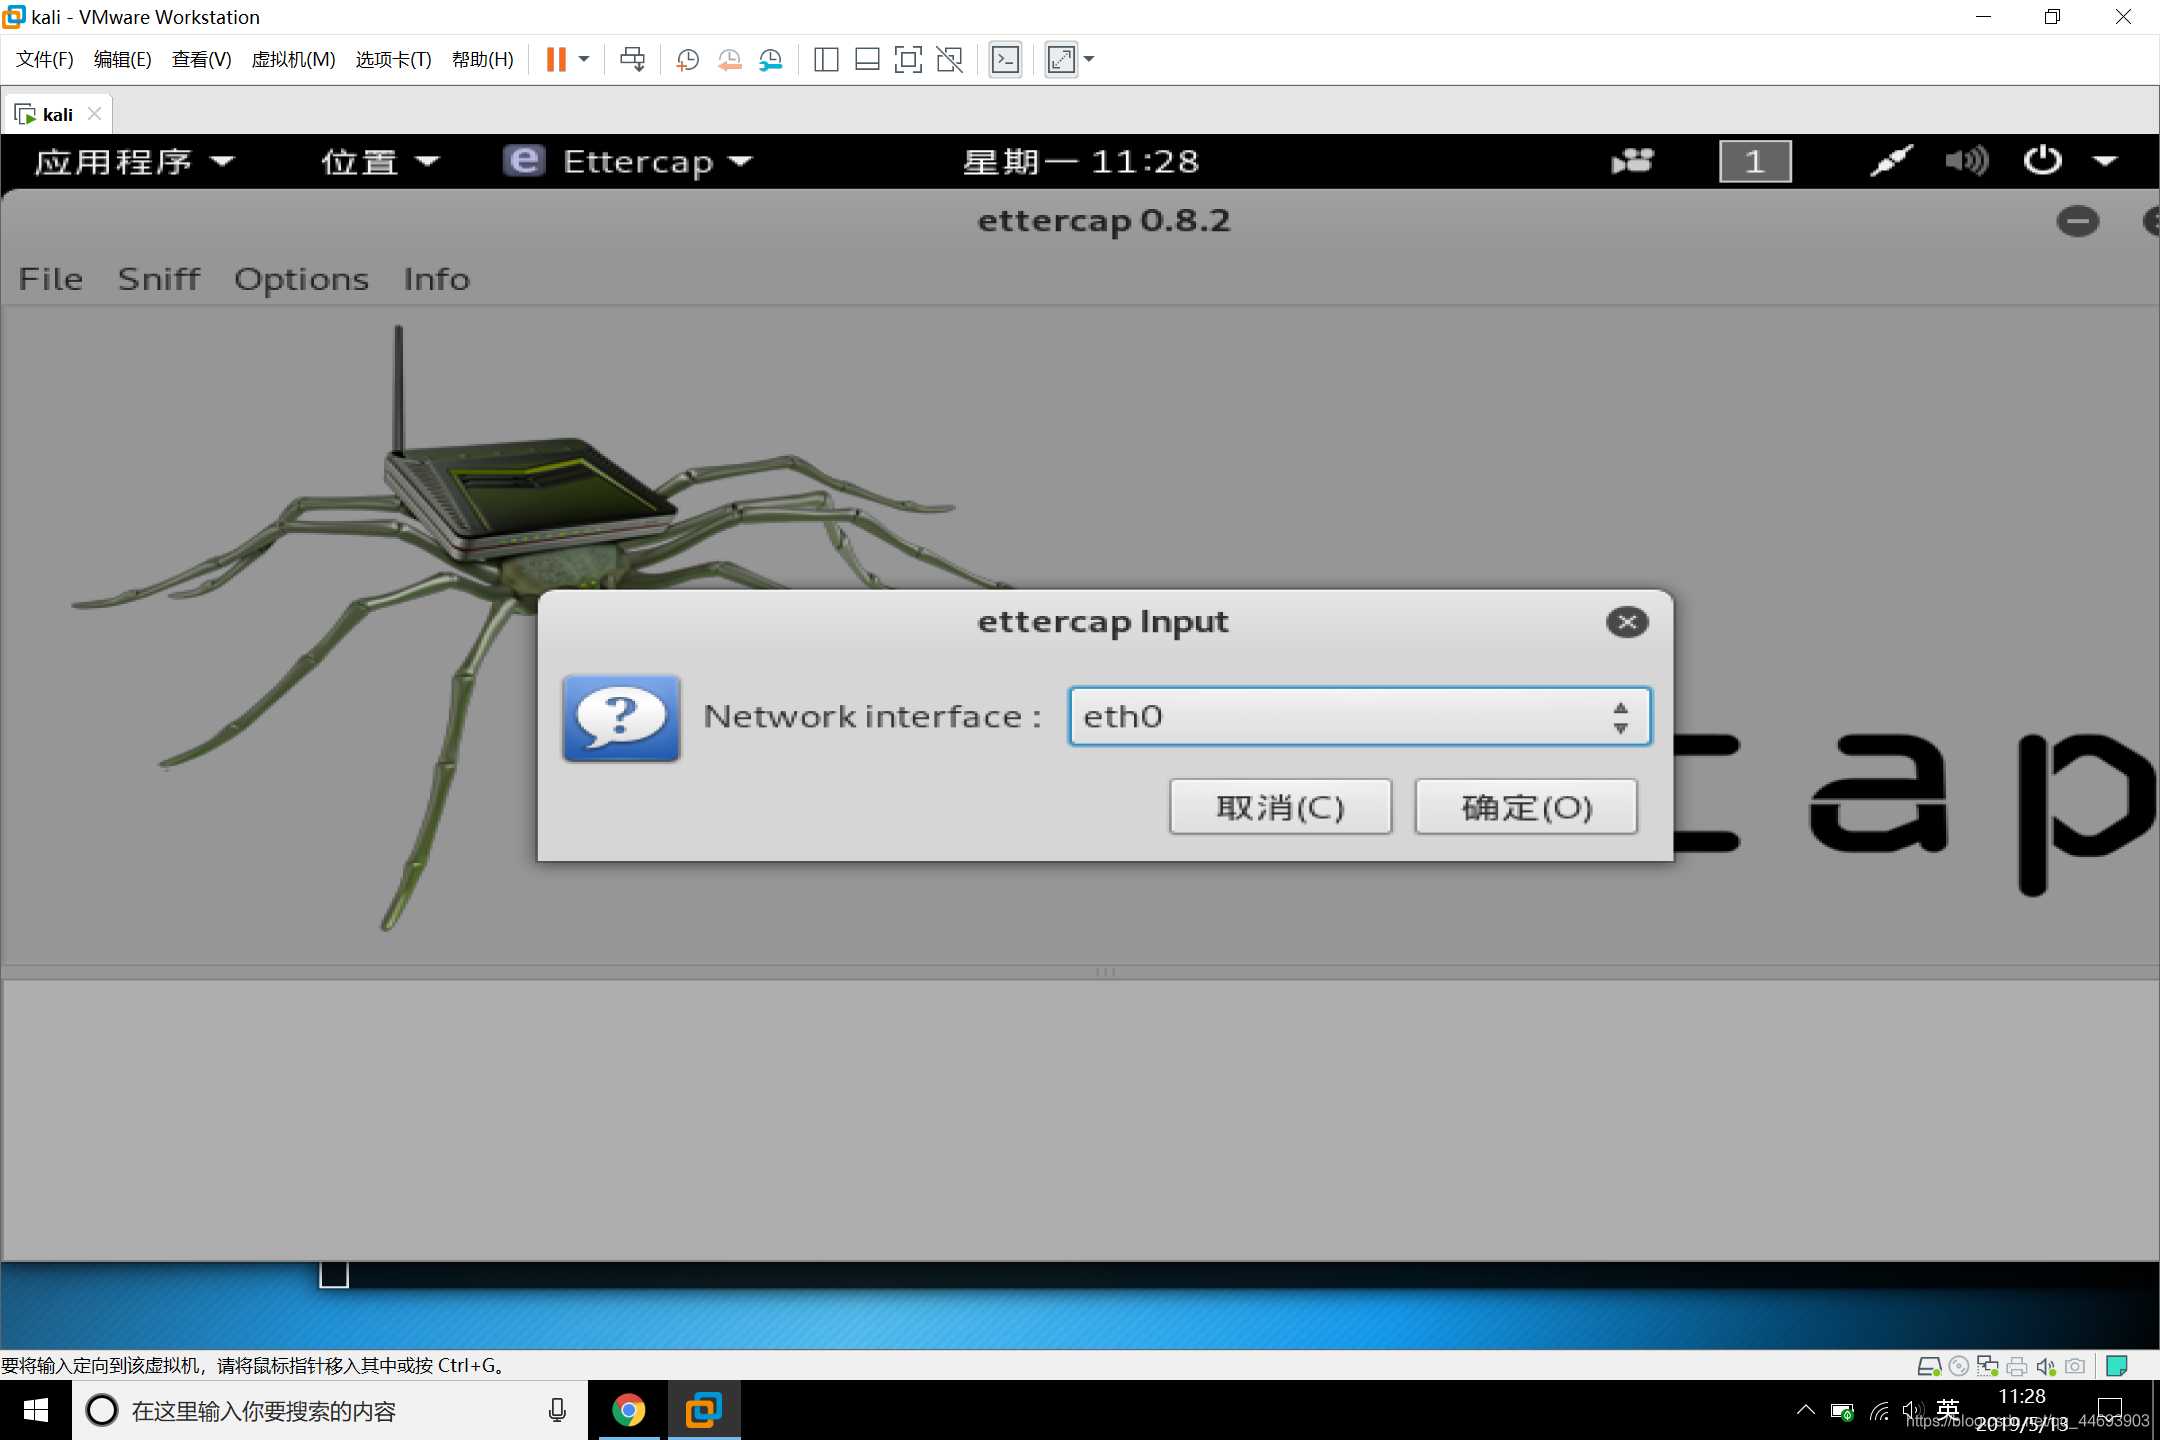The width and height of the screenshot is (2160, 1440).
Task: Open the console view icon
Action: pos(1005,60)
